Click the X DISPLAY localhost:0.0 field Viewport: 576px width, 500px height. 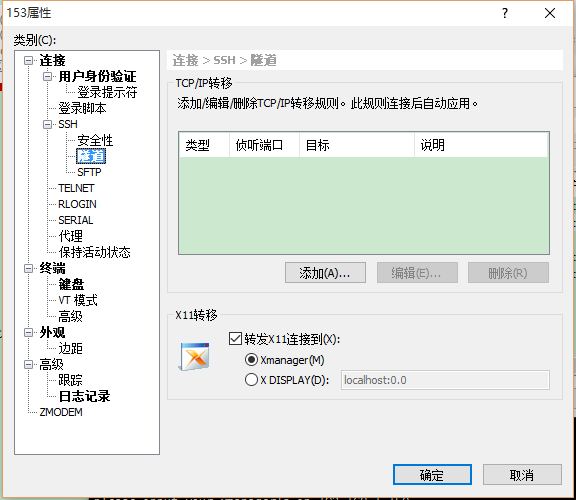445,380
